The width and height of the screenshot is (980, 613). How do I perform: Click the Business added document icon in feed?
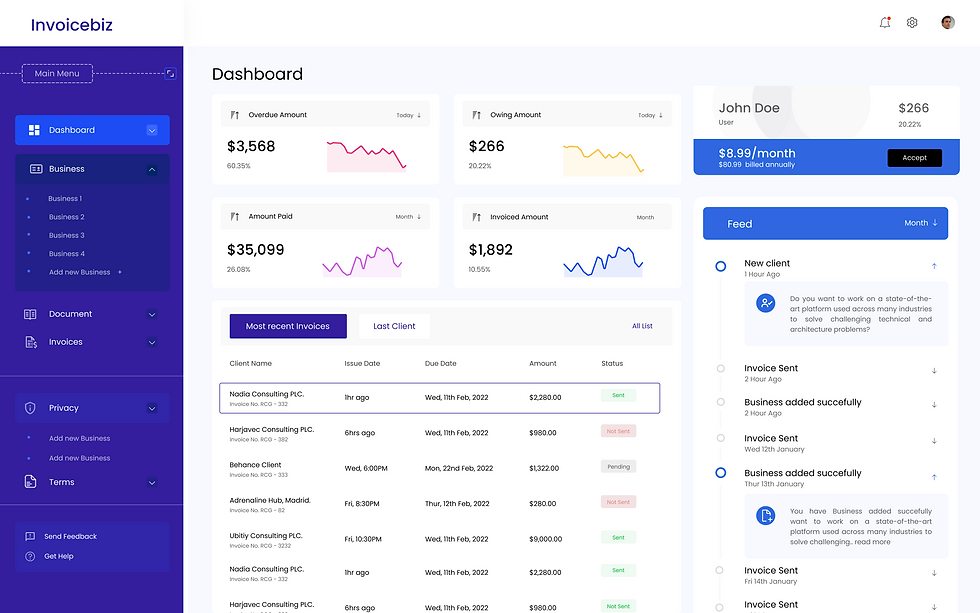click(766, 516)
